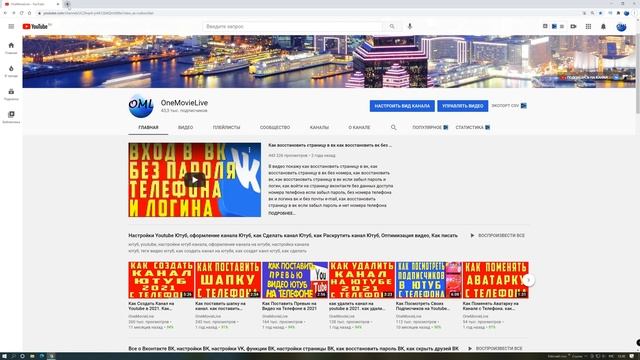Activate voice search microphone
640x360 pixels.
tap(410, 27)
